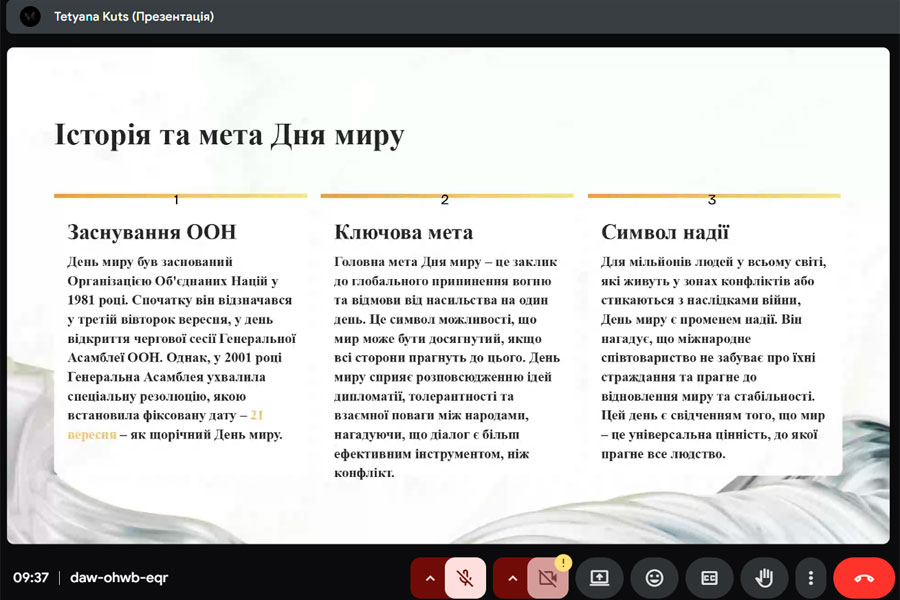Click the orange bar above column 2
This screenshot has width=900, height=600.
click(x=446, y=196)
